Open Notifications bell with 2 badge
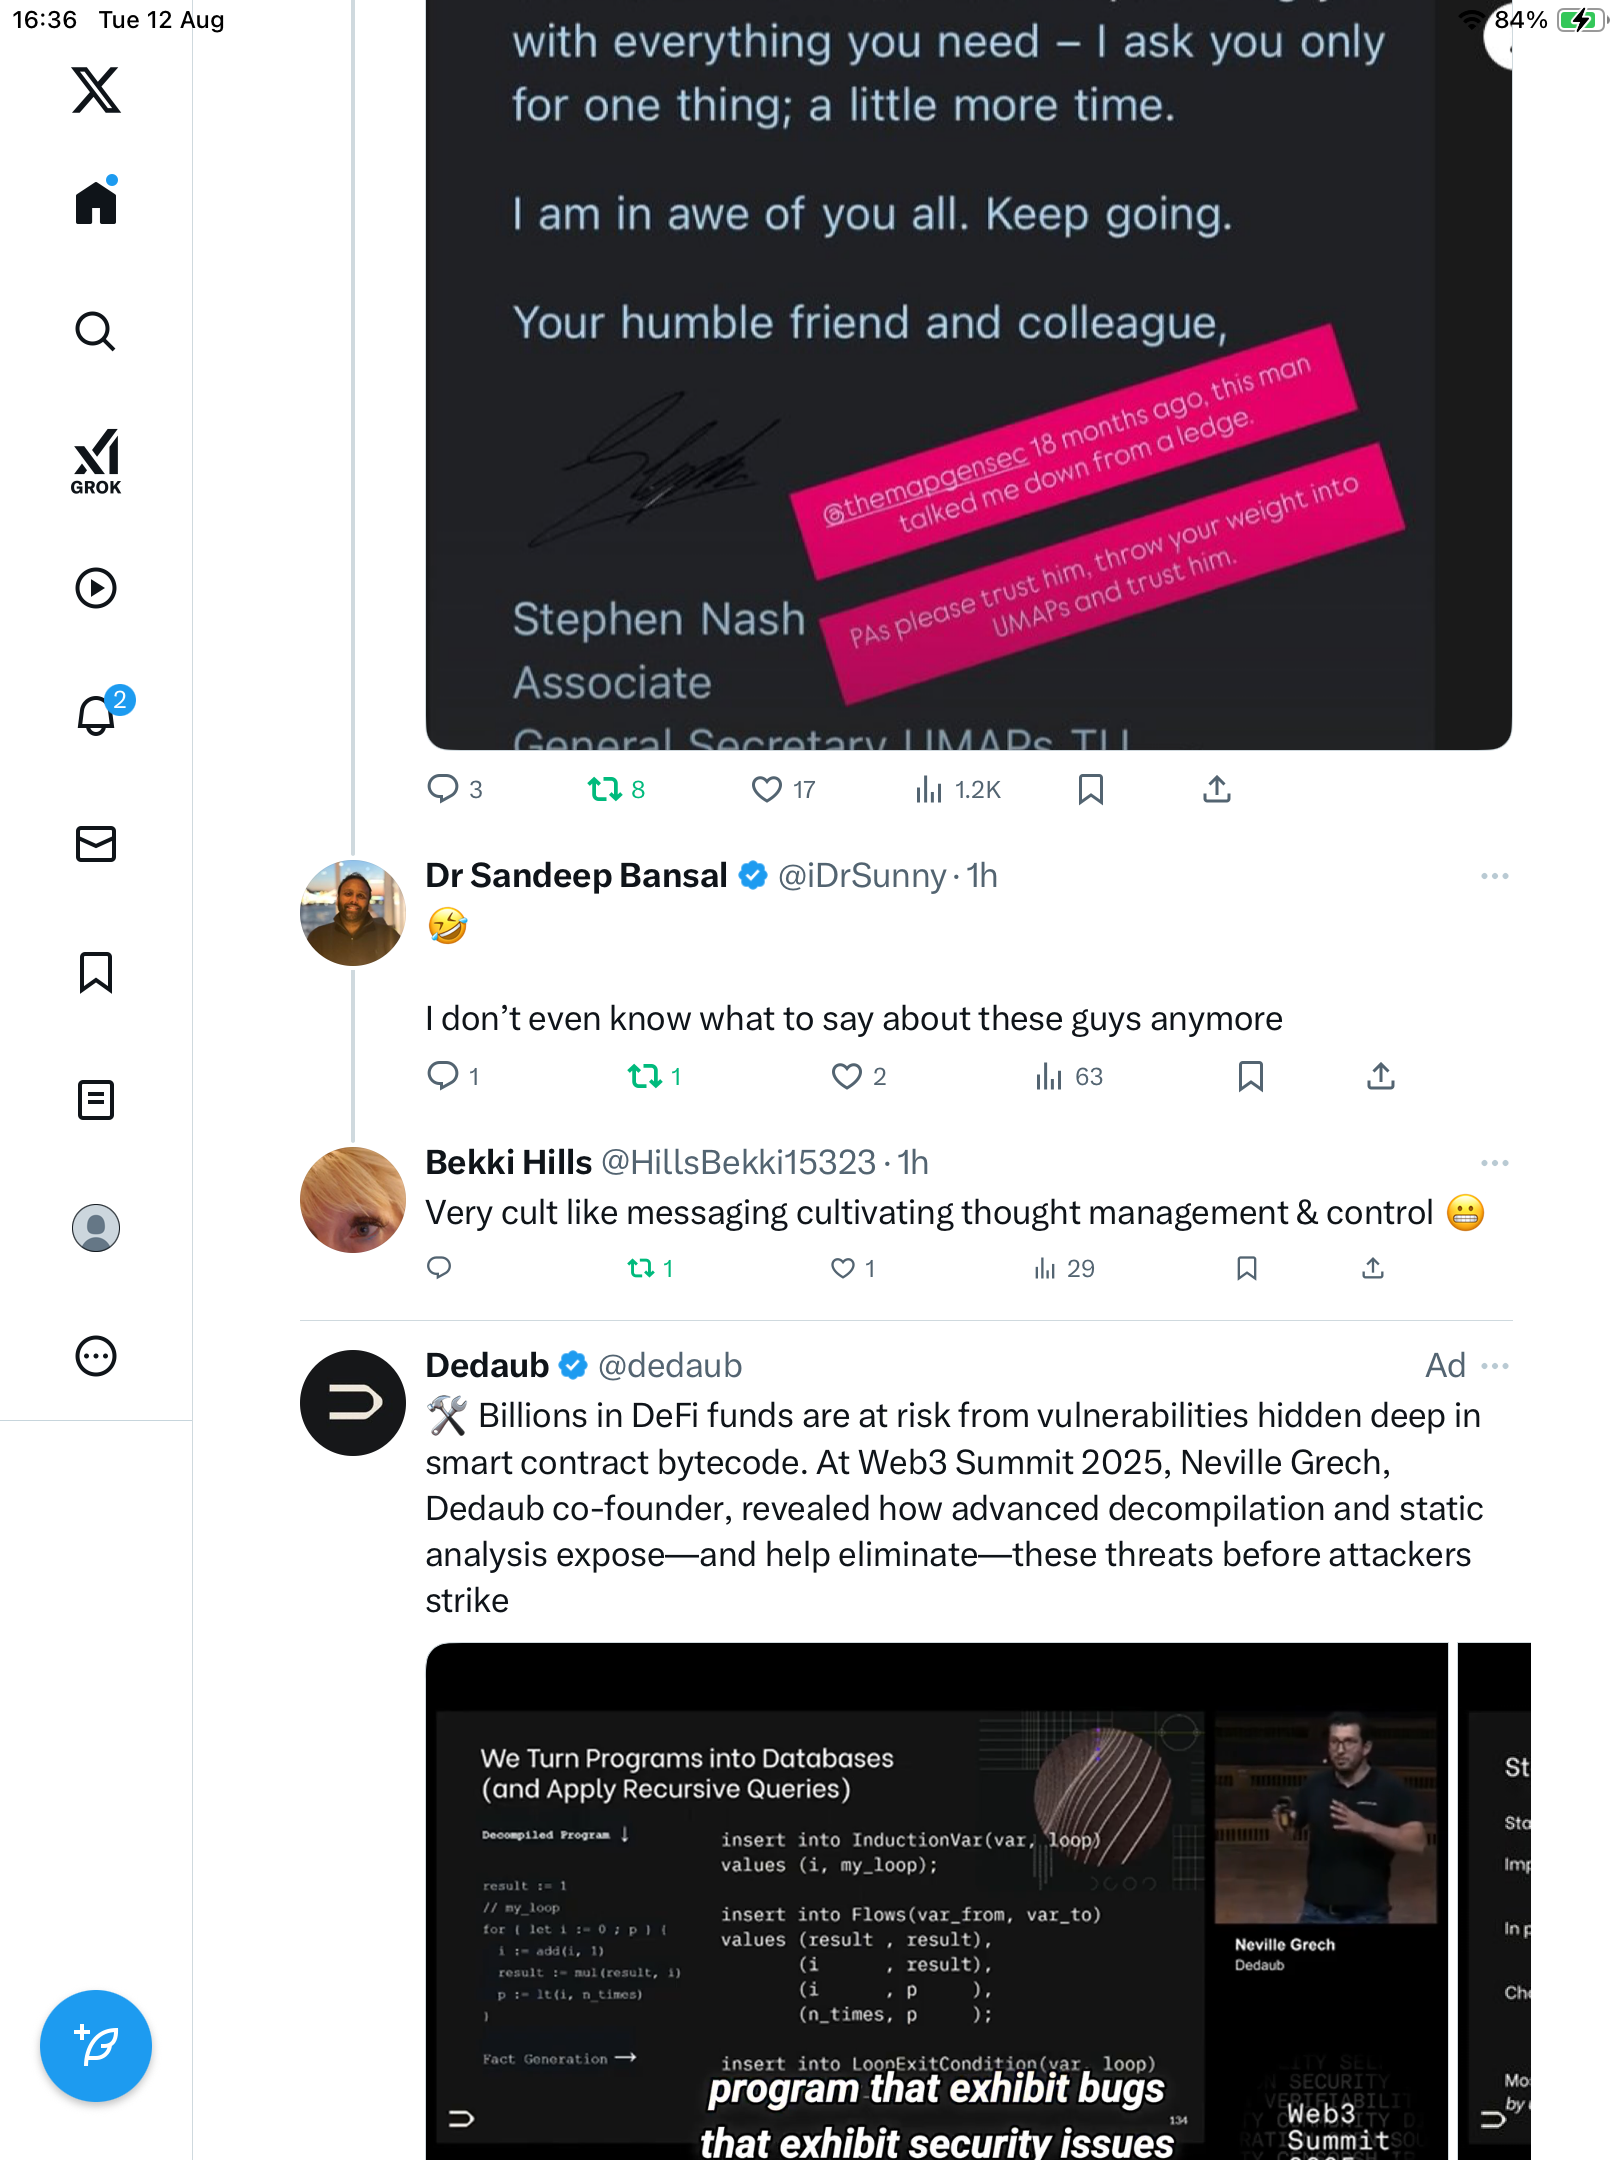This screenshot has height=2160, width=1620. [98, 715]
